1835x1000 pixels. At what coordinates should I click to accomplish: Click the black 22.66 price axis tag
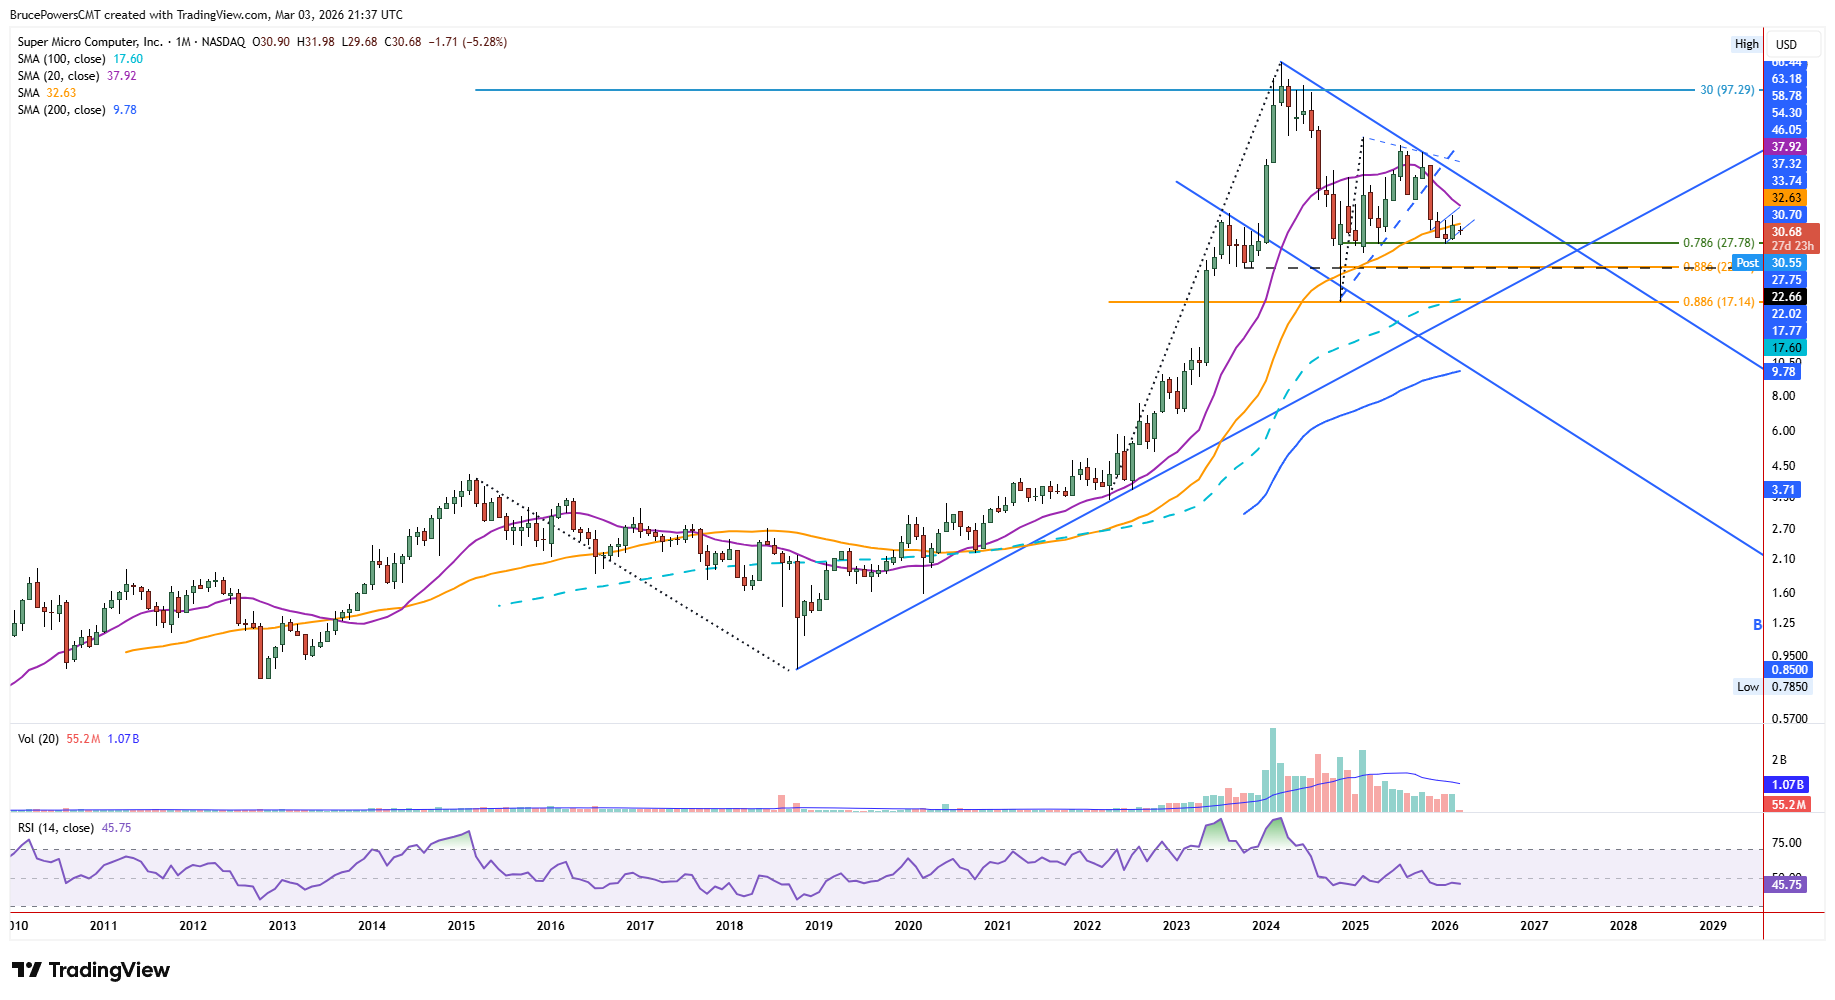click(1786, 297)
